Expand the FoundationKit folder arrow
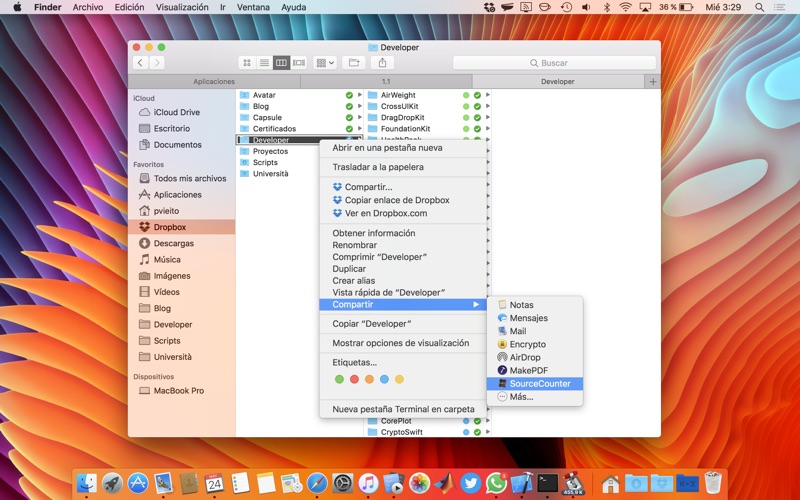The height and width of the screenshot is (500, 800). click(x=488, y=129)
